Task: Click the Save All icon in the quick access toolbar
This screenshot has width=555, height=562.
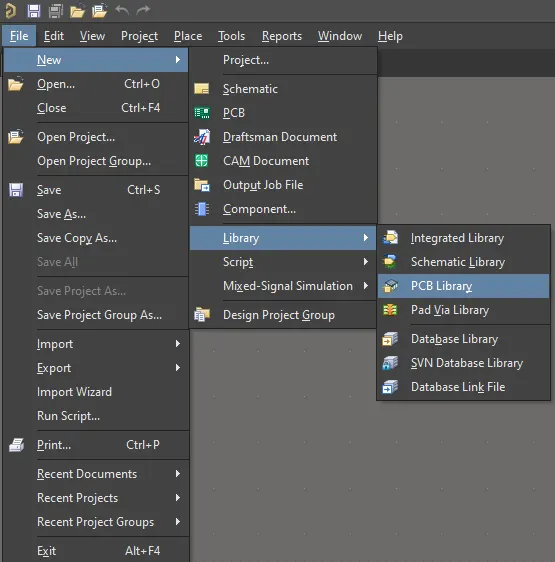Action: [x=56, y=10]
